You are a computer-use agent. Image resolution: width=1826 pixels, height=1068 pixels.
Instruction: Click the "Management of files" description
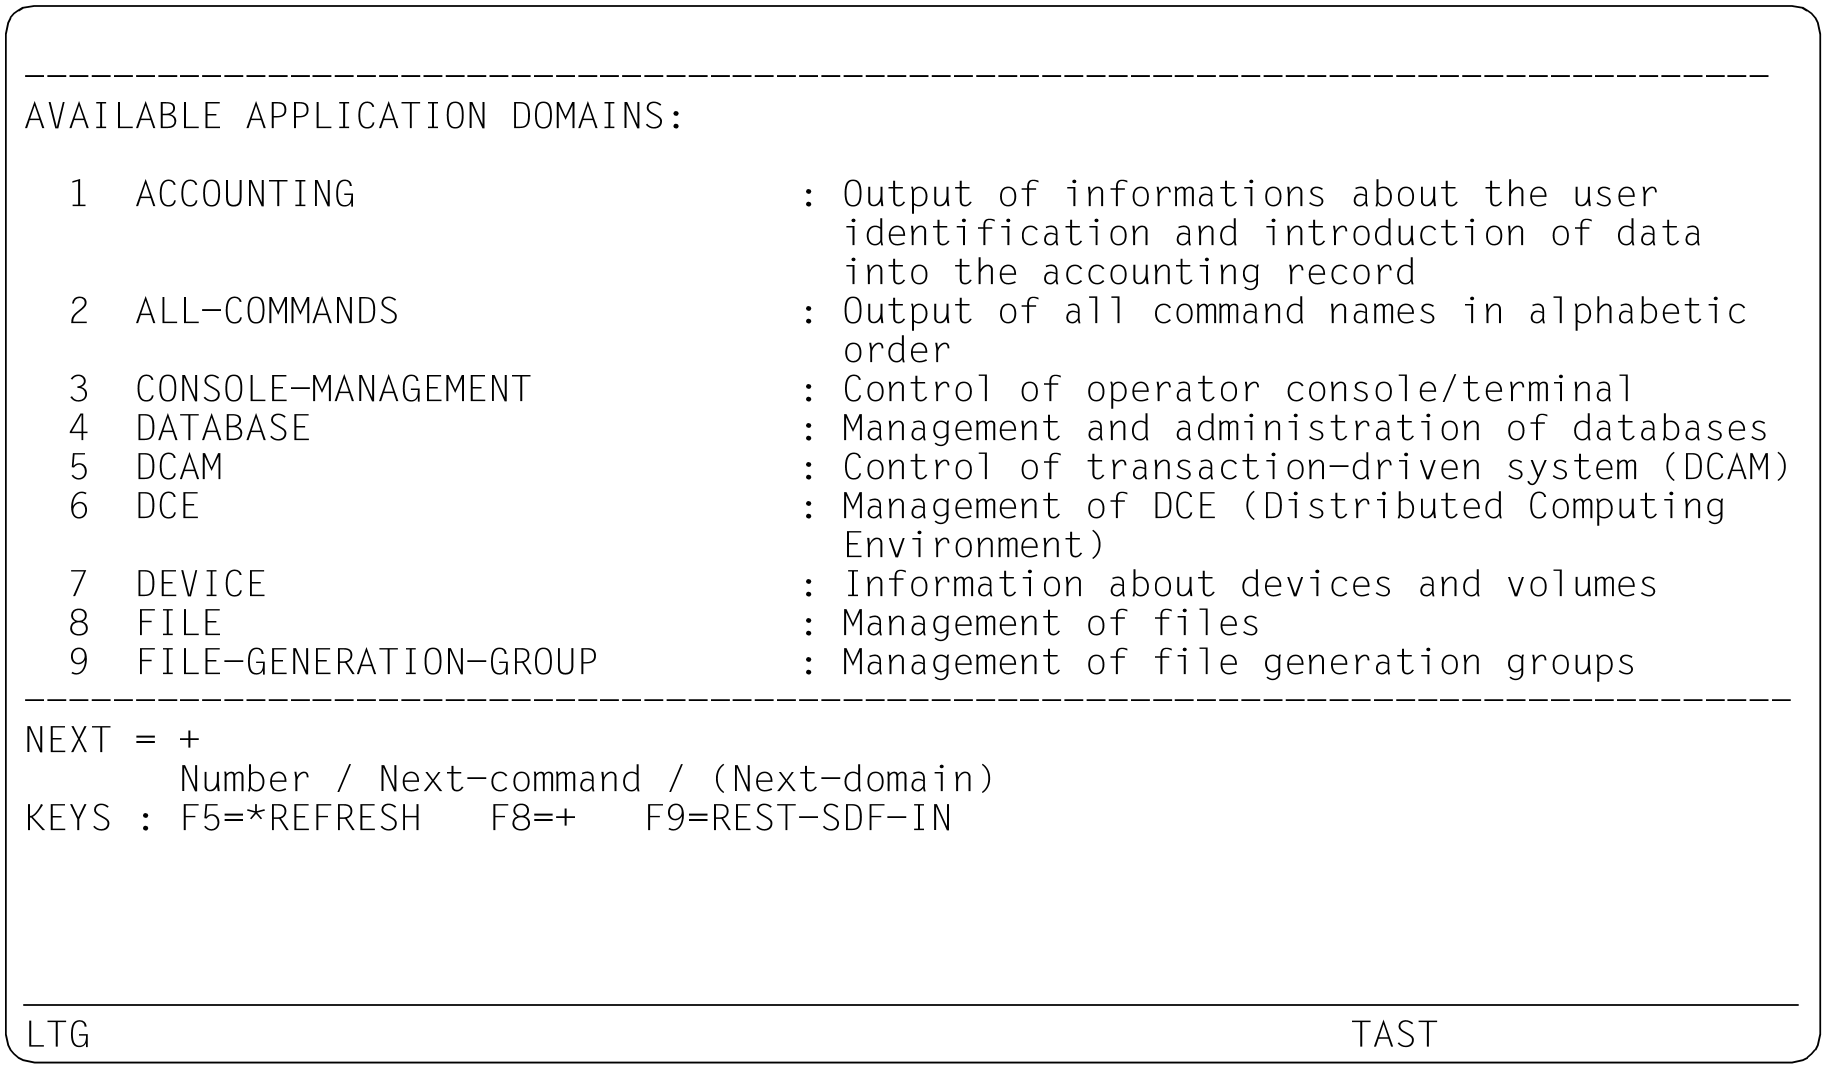point(1051,623)
